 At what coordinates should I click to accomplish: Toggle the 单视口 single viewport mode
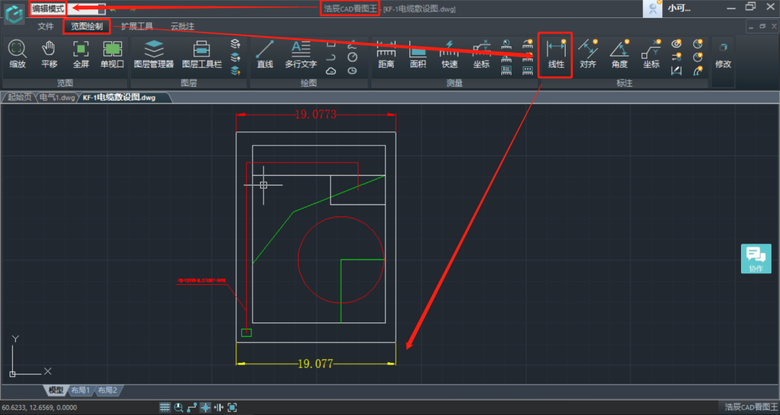pyautogui.click(x=112, y=53)
